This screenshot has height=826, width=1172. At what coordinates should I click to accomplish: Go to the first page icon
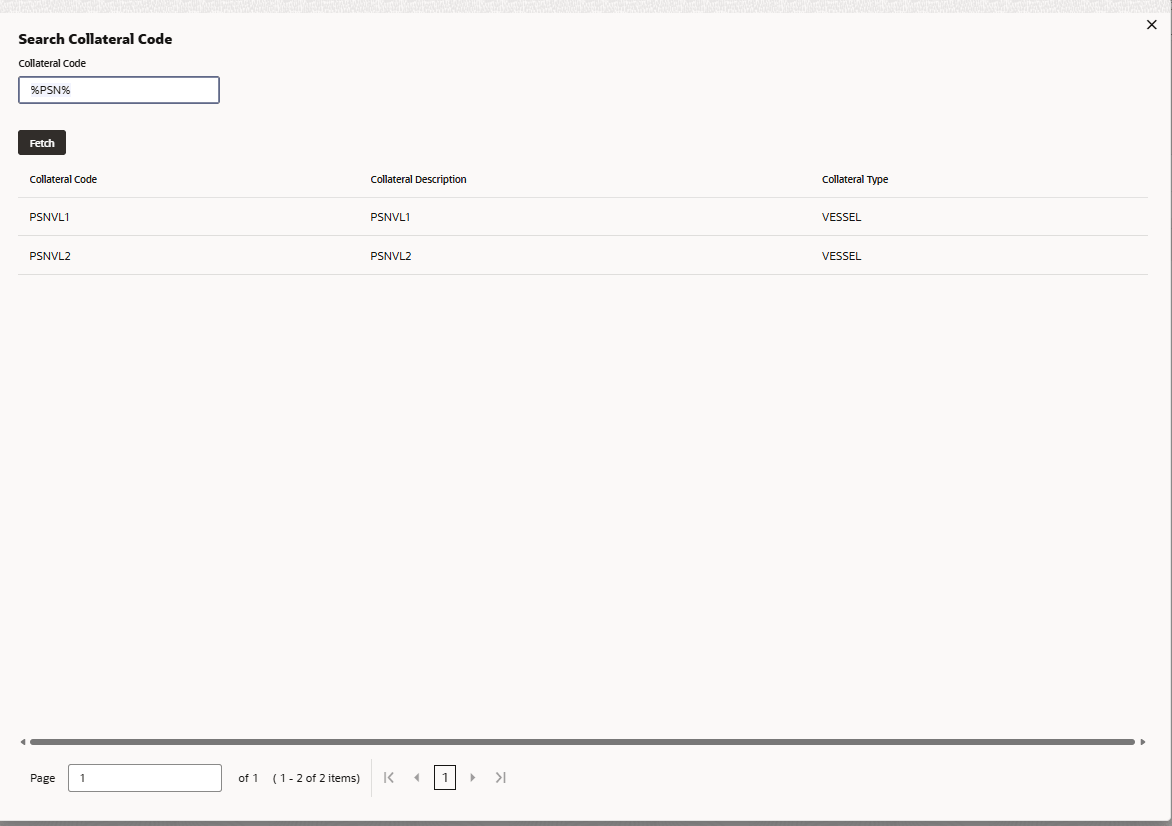point(389,777)
